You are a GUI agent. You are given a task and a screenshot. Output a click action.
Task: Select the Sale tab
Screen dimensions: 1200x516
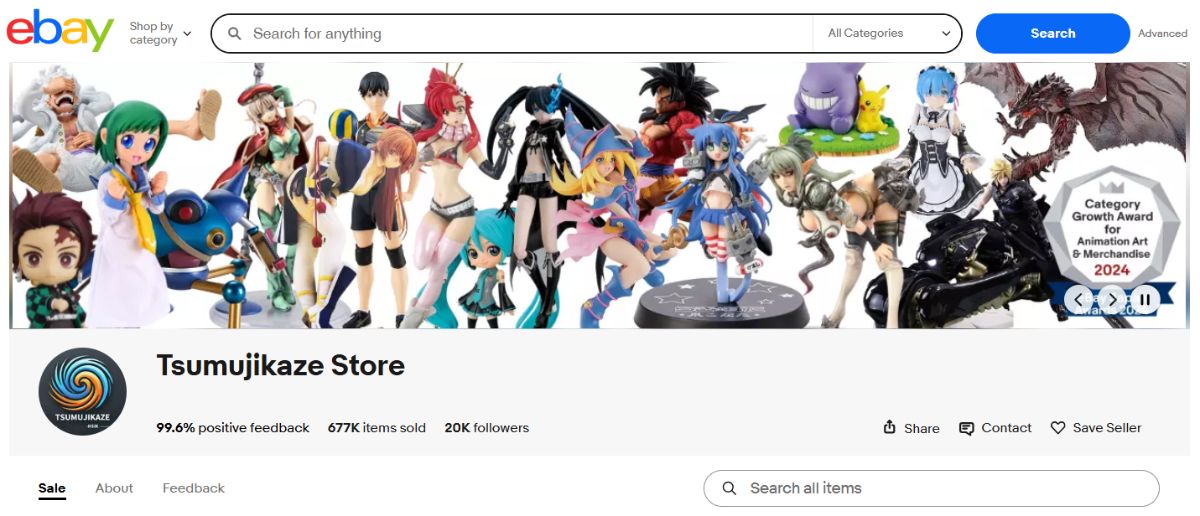52,488
